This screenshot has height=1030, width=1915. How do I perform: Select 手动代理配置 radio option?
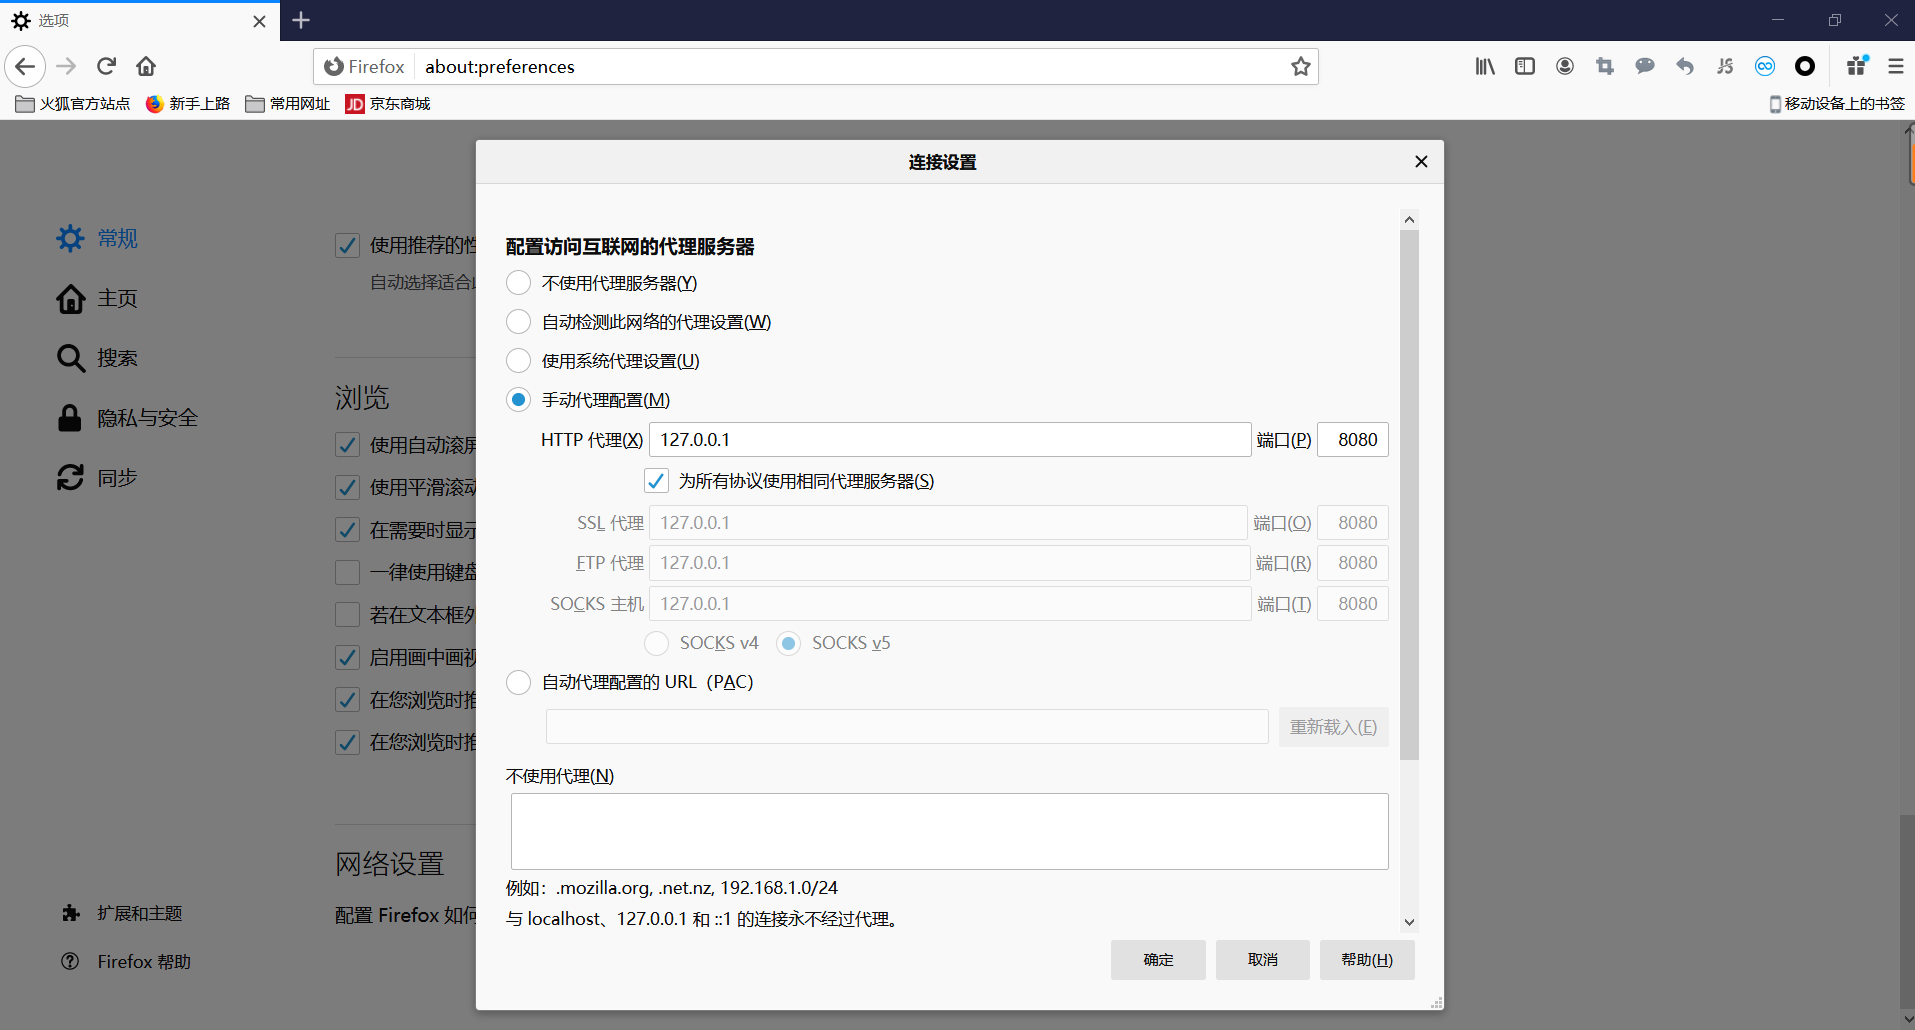pyautogui.click(x=518, y=400)
